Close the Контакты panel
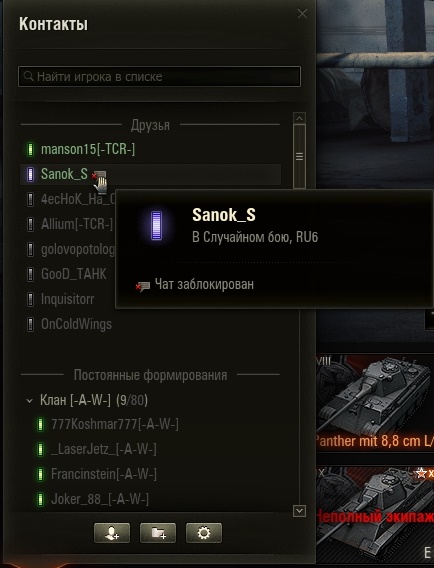 click(x=302, y=14)
